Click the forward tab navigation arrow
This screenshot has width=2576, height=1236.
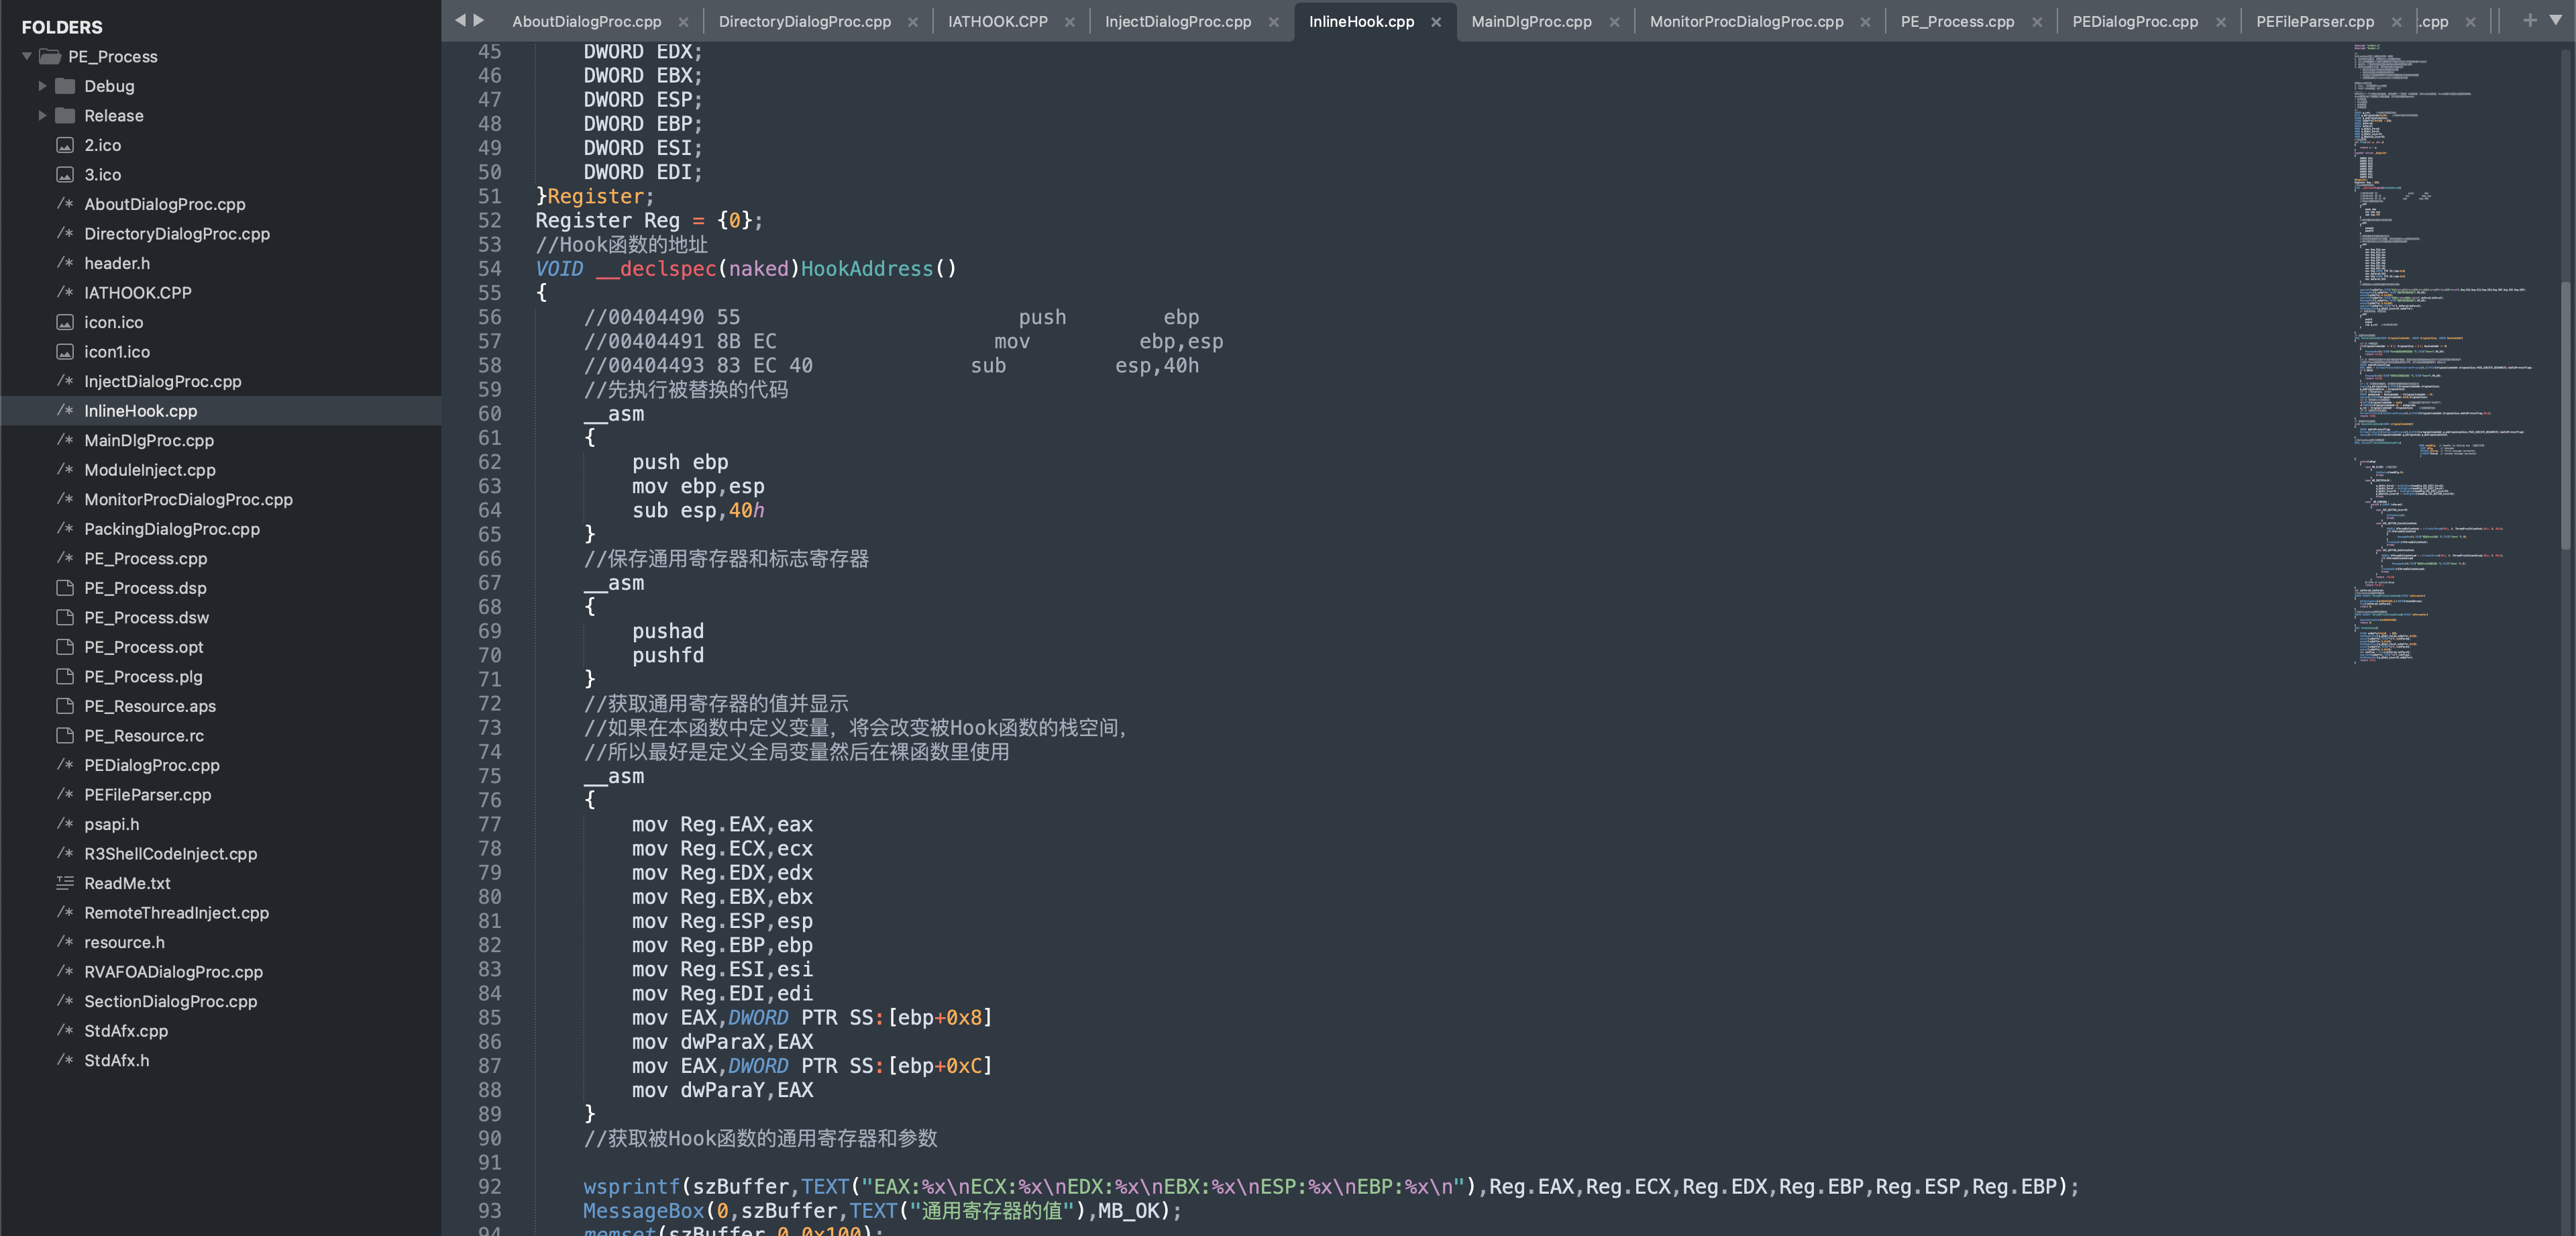(x=479, y=20)
